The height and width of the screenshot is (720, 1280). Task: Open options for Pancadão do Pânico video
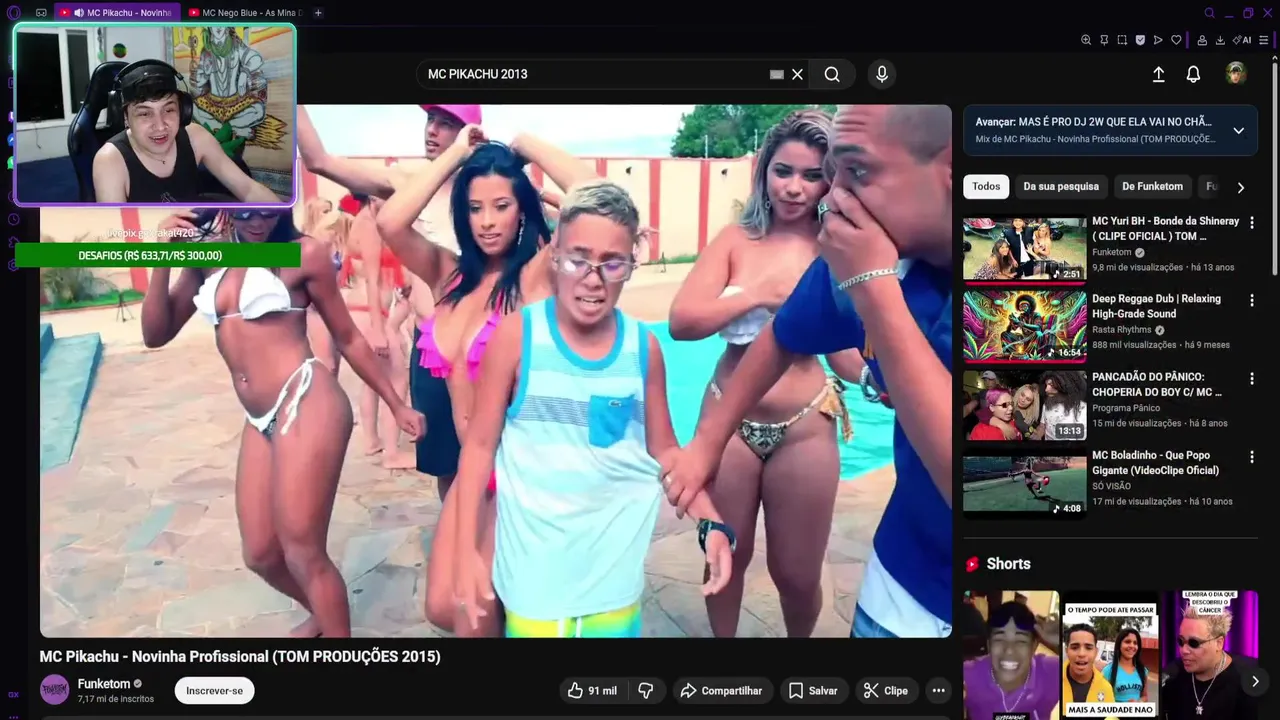[x=1251, y=378]
